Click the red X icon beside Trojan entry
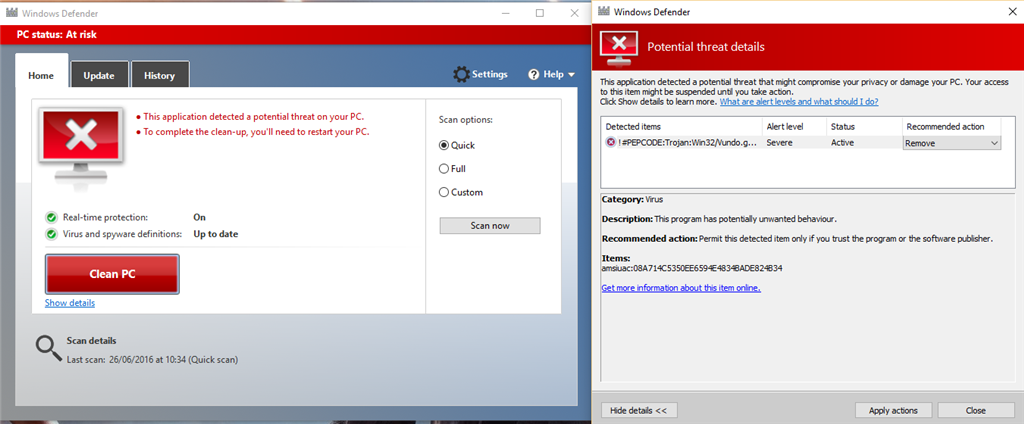1024x424 pixels. (x=611, y=142)
